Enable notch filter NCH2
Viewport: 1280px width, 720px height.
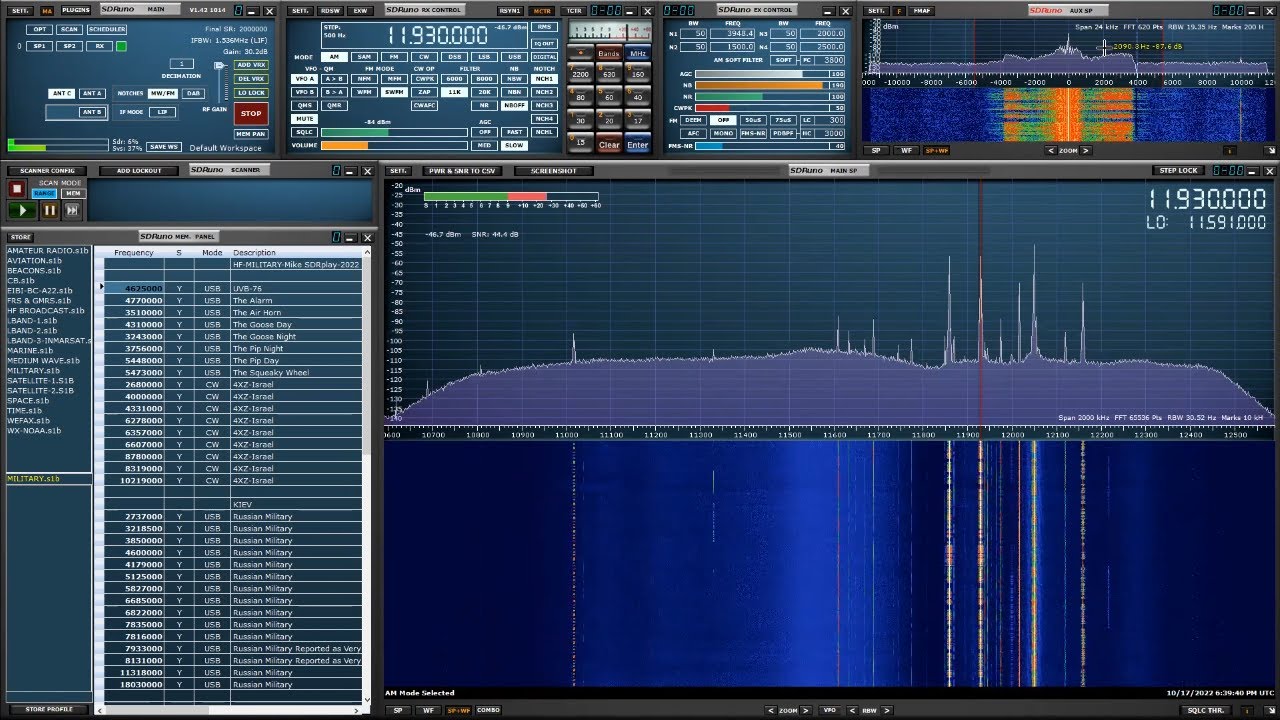coord(544,92)
